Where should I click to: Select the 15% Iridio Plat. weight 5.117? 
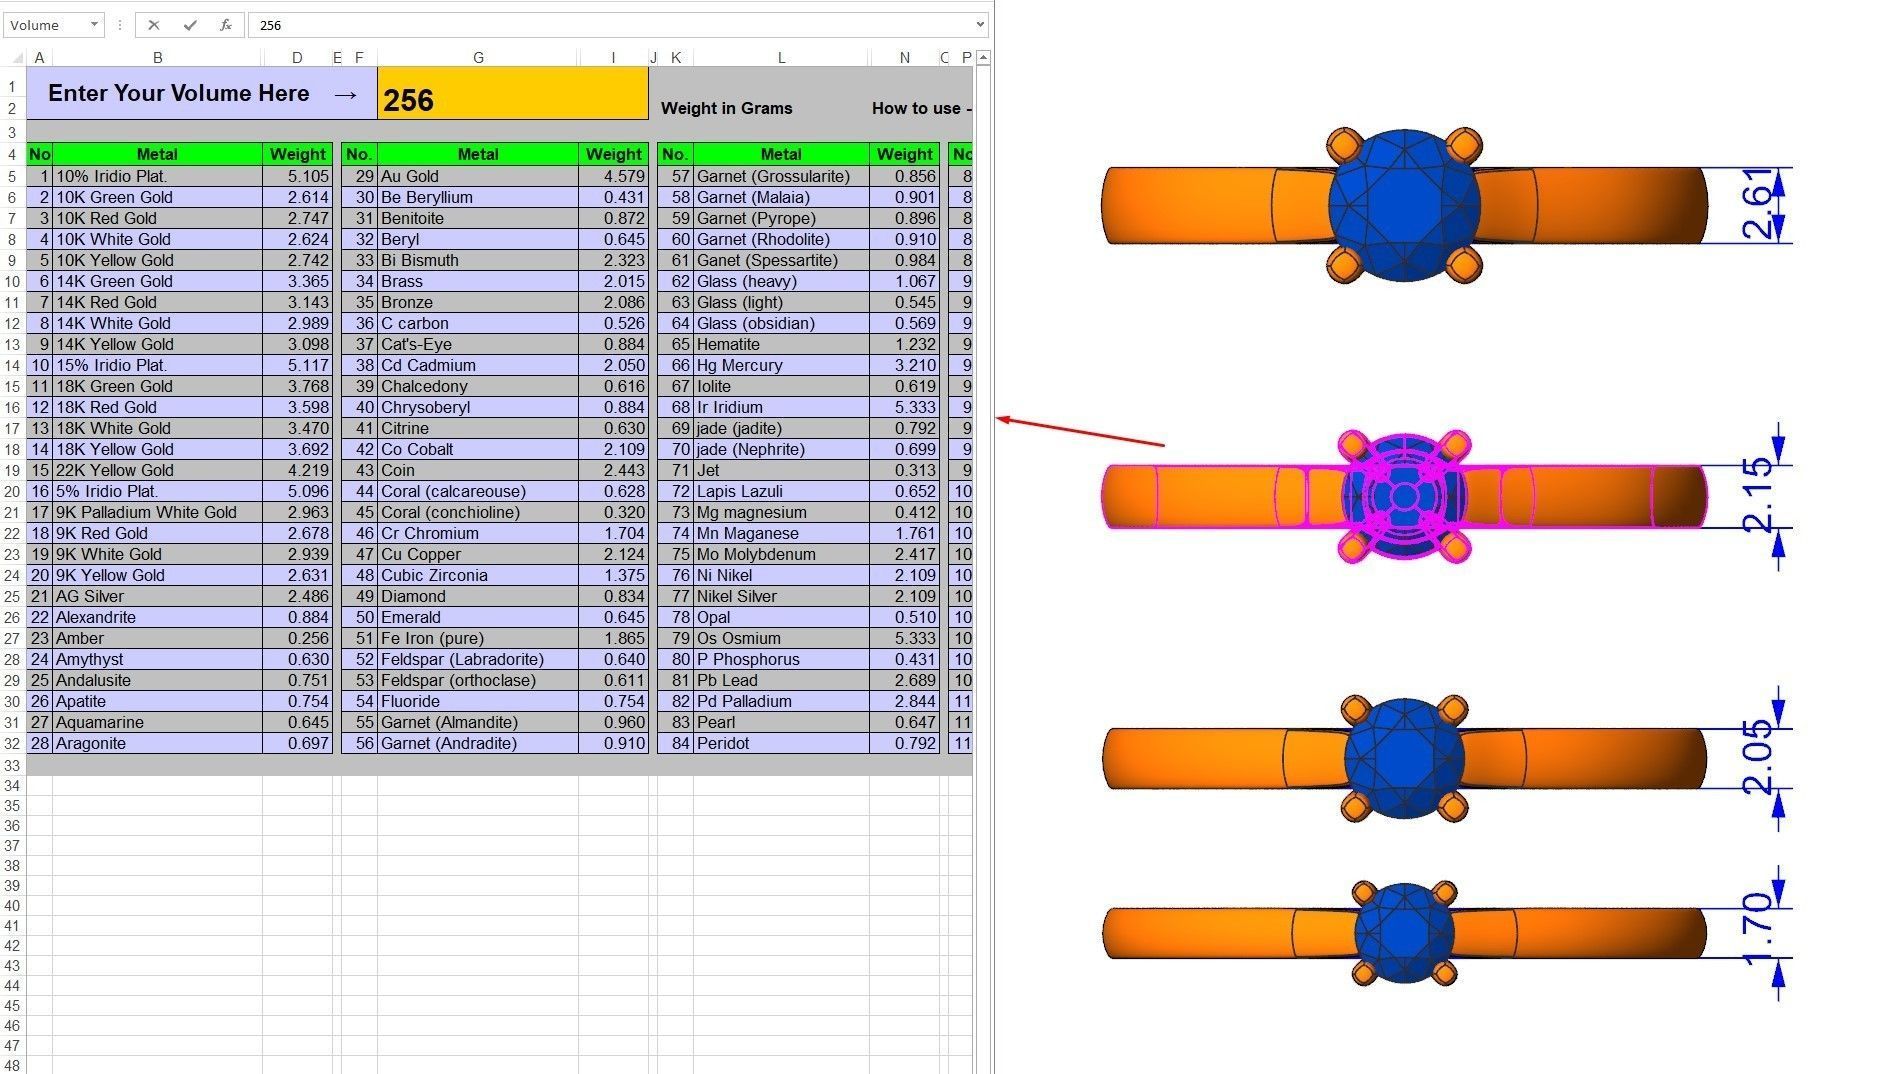coord(297,365)
